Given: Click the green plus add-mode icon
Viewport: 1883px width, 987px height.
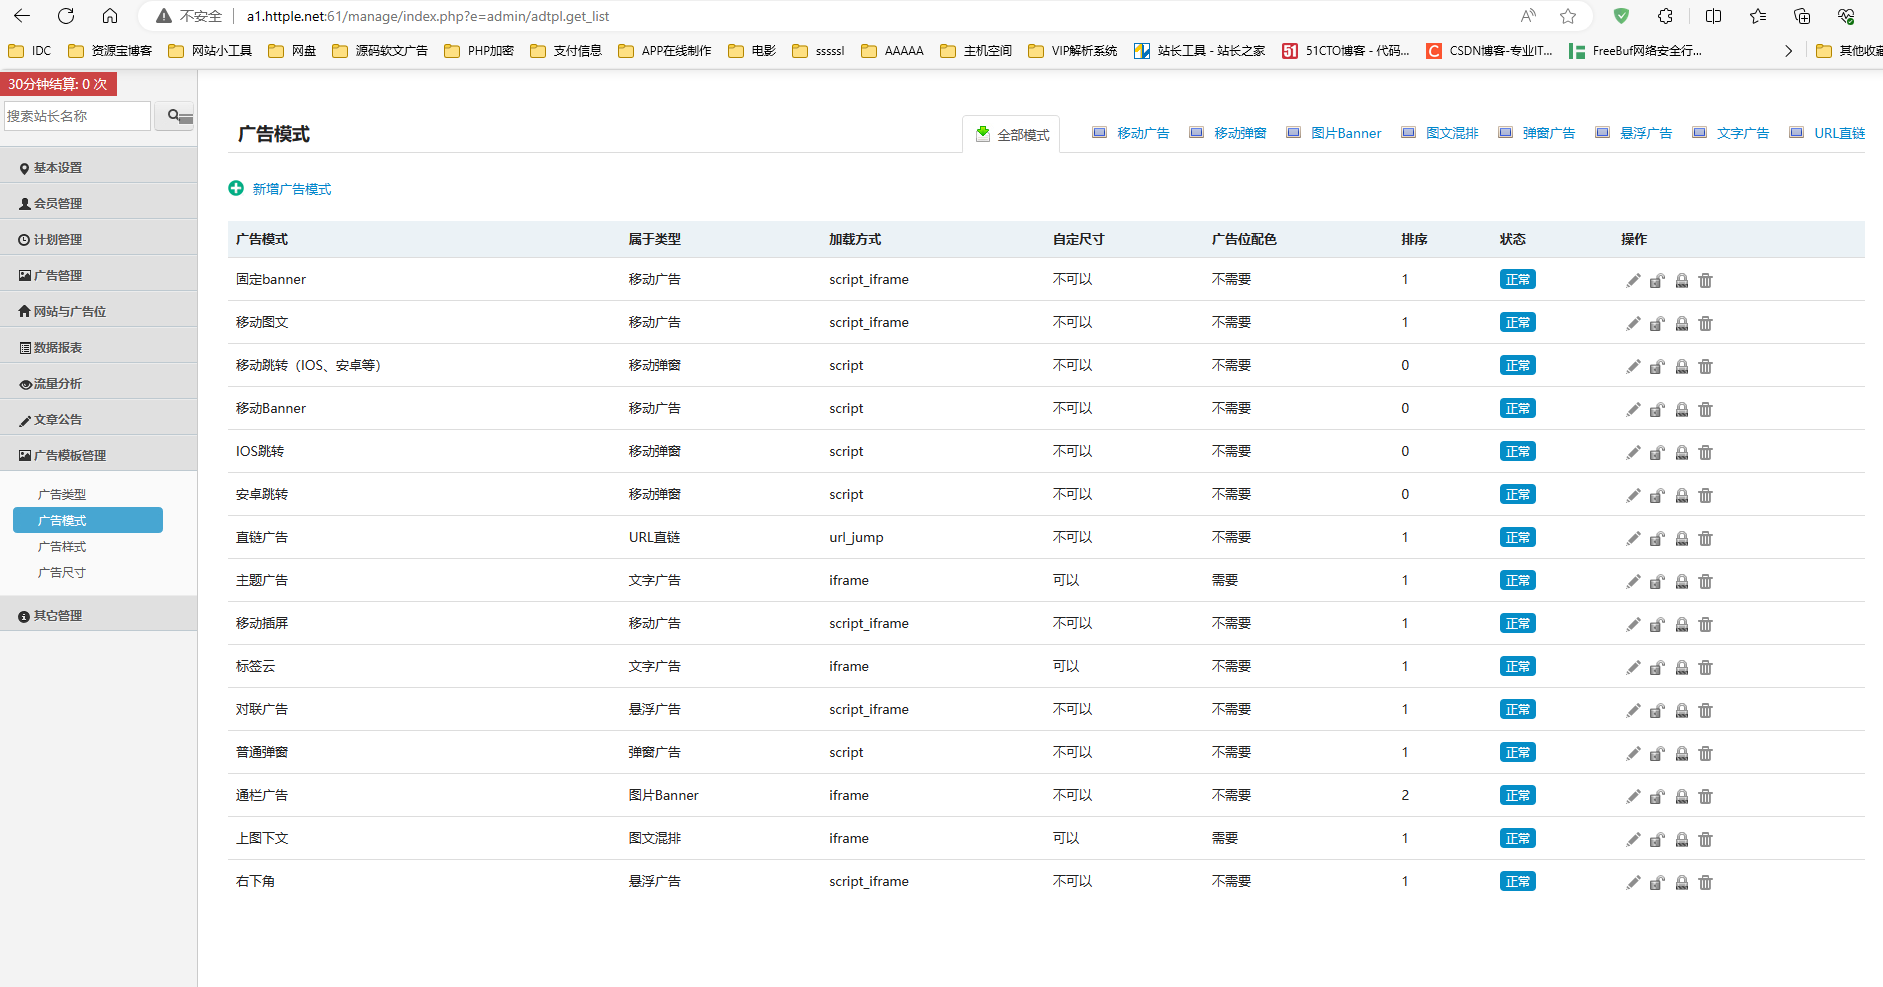Looking at the screenshot, I should [x=236, y=188].
